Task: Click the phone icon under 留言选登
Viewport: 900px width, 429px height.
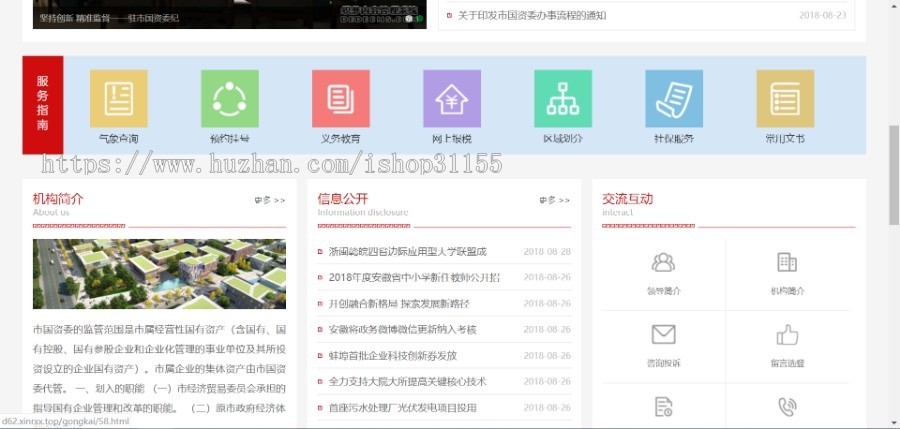Action: pyautogui.click(x=787, y=407)
